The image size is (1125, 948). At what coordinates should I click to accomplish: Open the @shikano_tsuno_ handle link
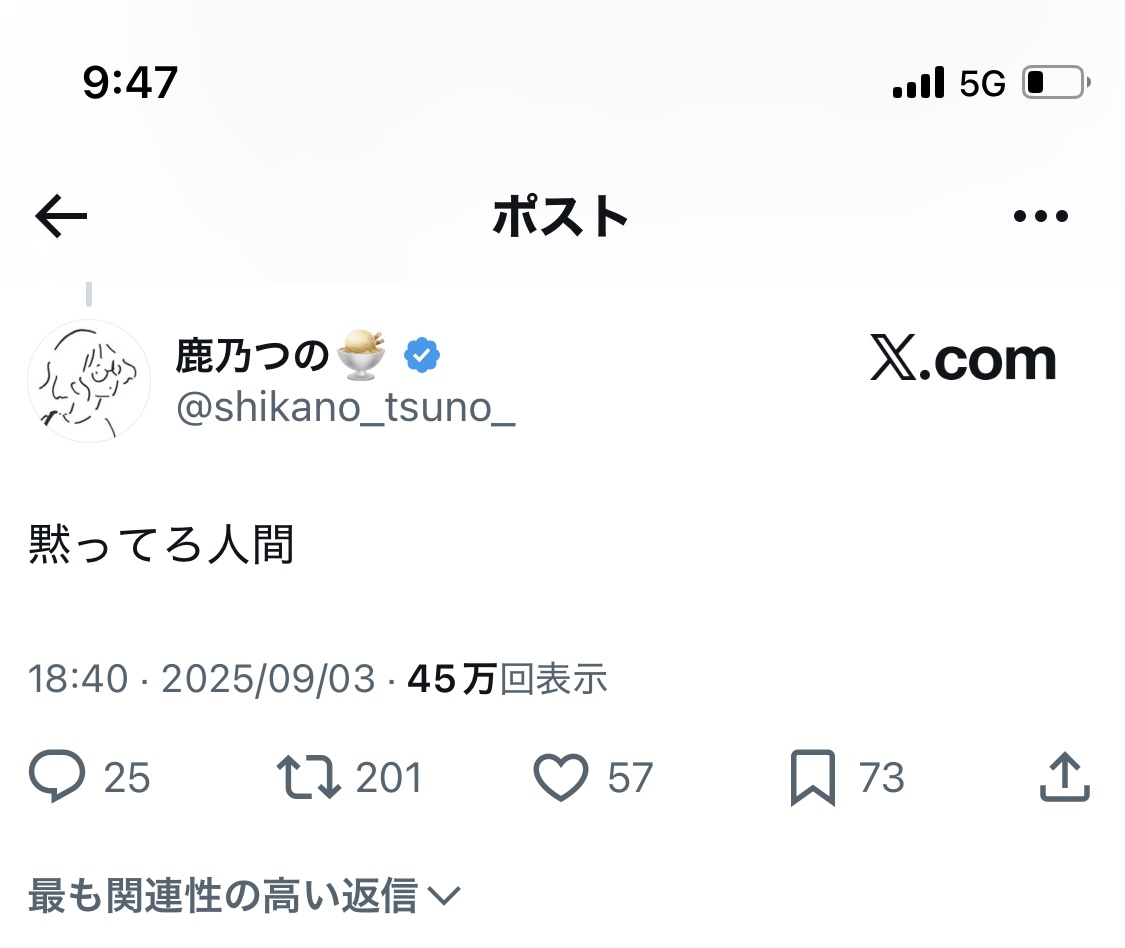pos(345,408)
